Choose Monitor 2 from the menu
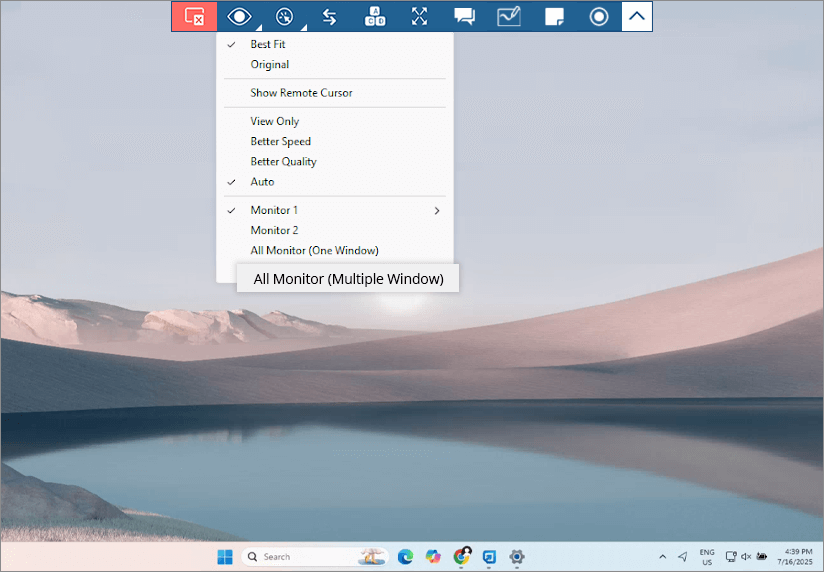 (274, 230)
